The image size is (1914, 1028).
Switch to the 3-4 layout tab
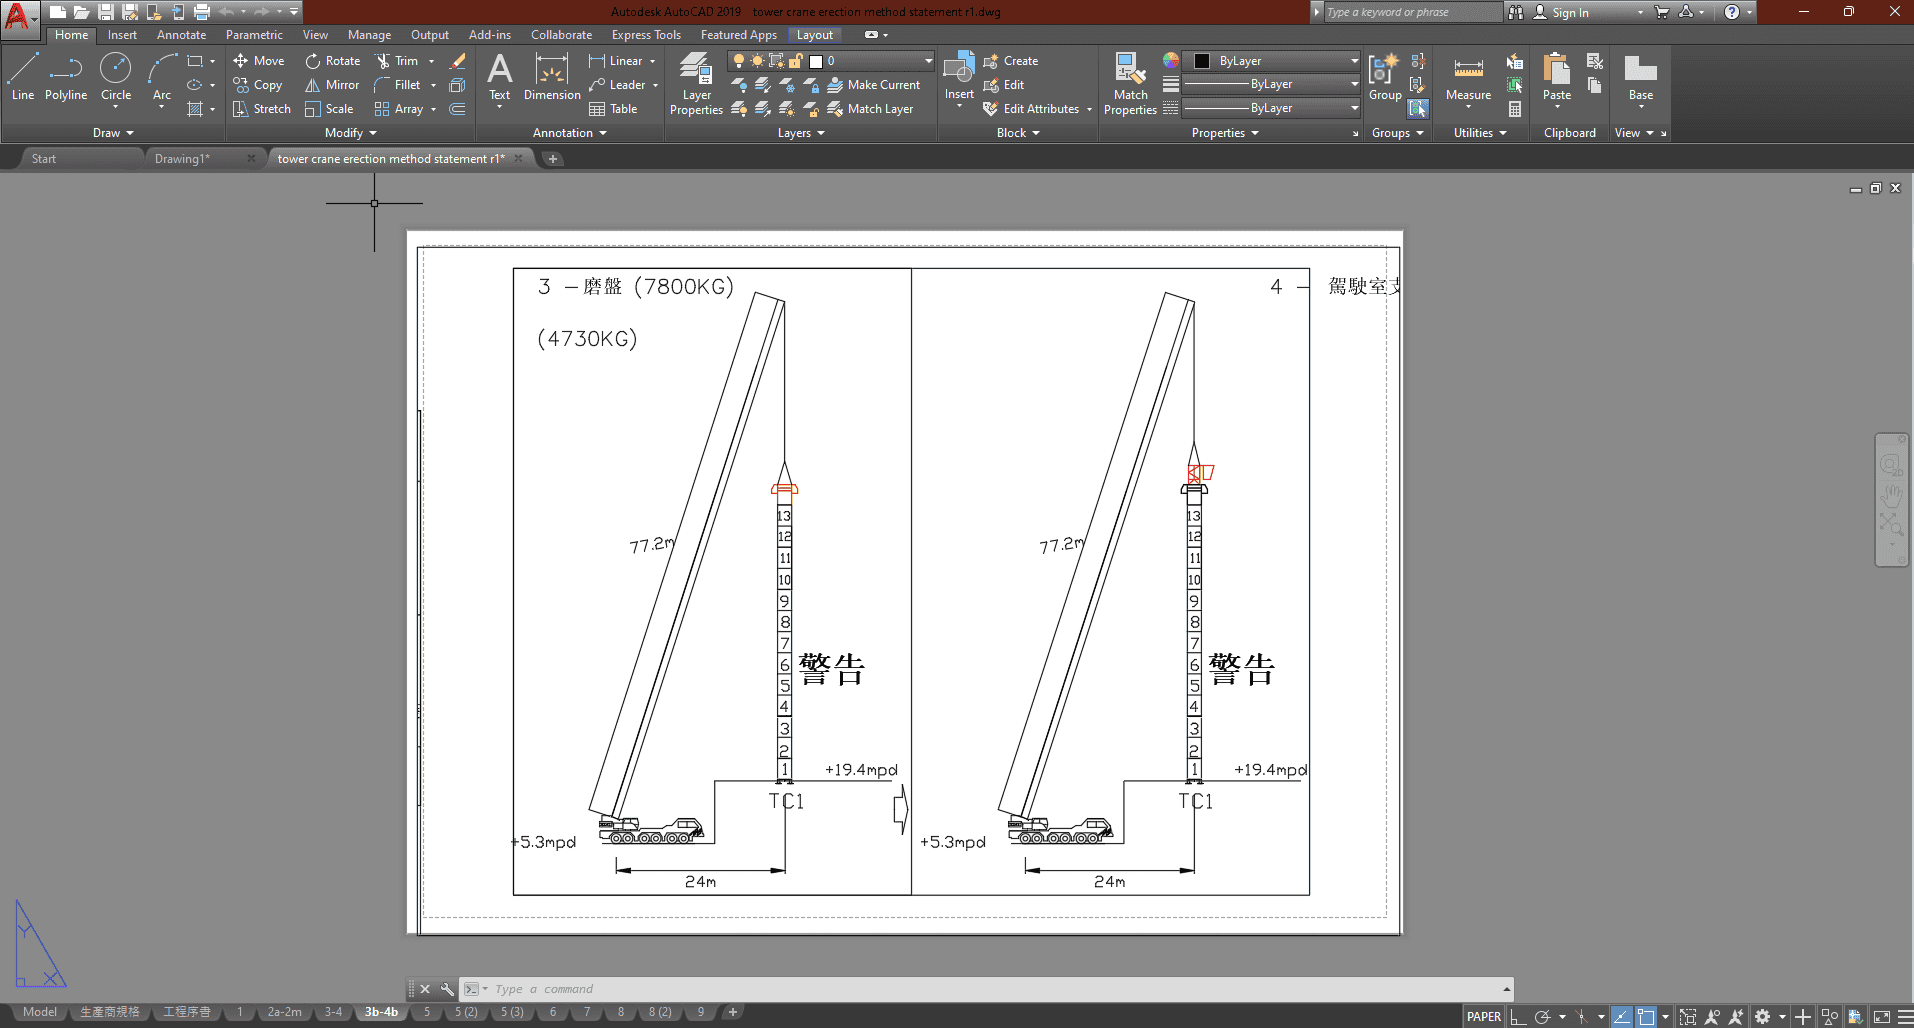[x=333, y=1012]
